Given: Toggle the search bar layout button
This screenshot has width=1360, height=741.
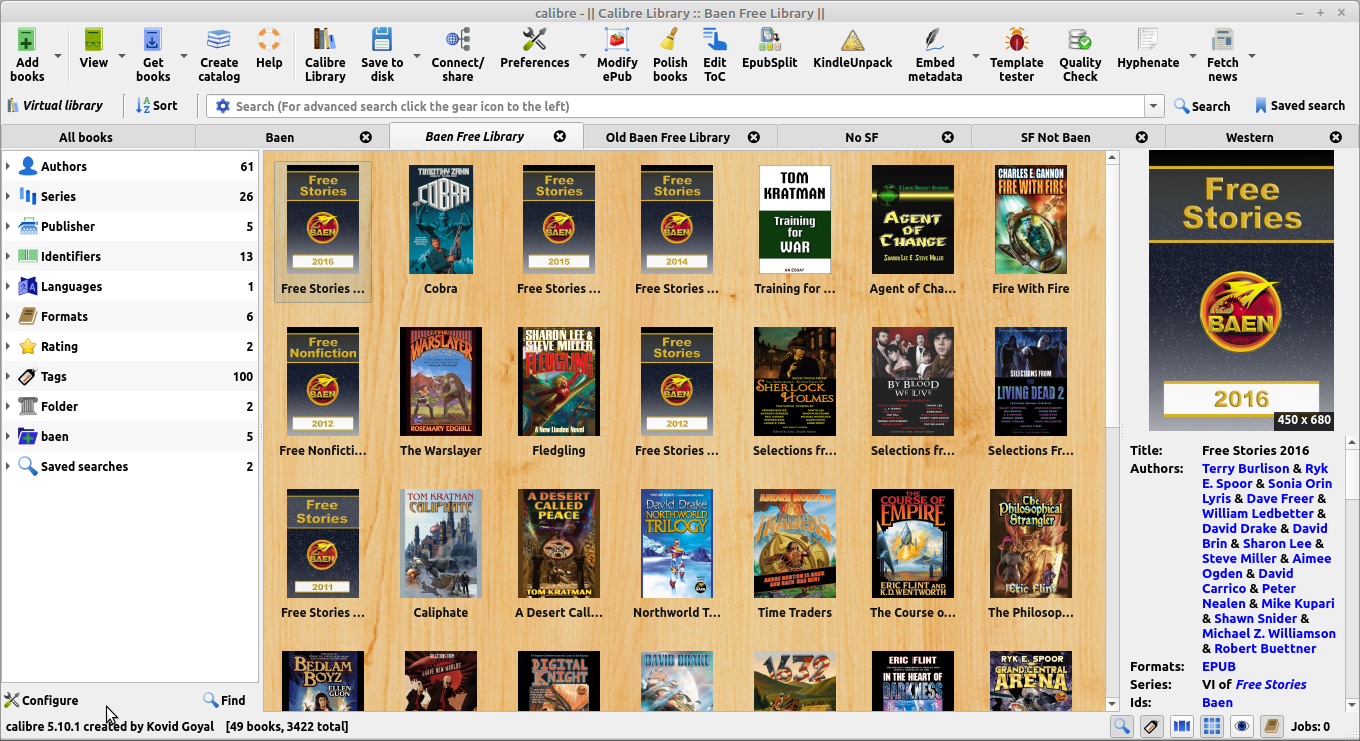Looking at the screenshot, I should [x=1121, y=727].
